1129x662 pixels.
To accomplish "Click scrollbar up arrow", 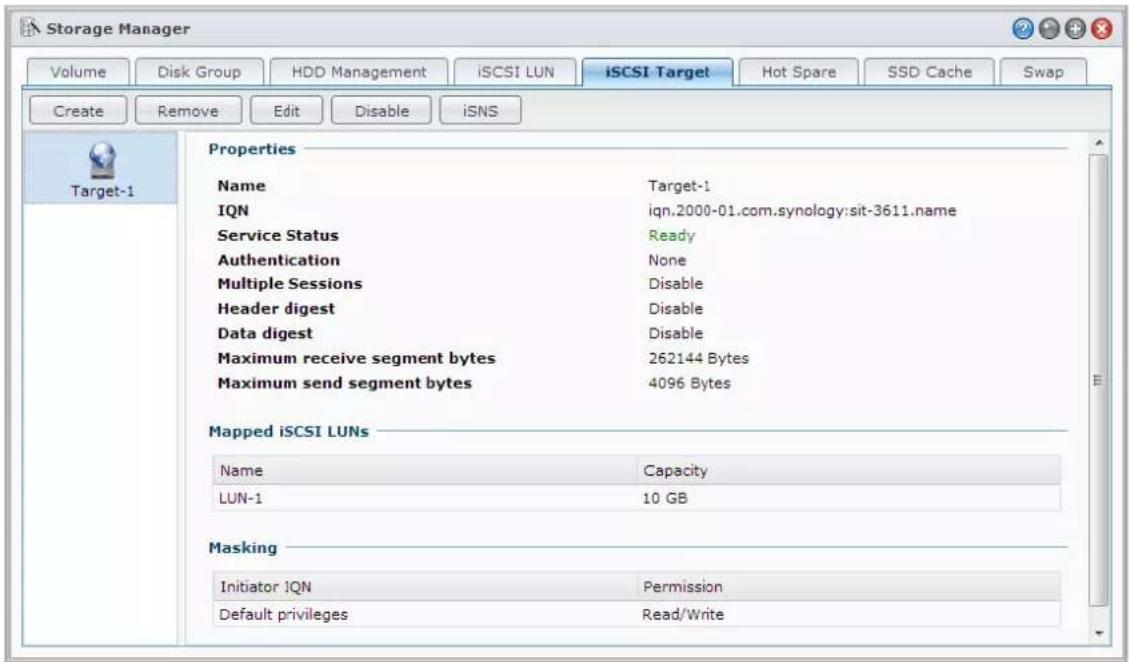I will (1099, 143).
